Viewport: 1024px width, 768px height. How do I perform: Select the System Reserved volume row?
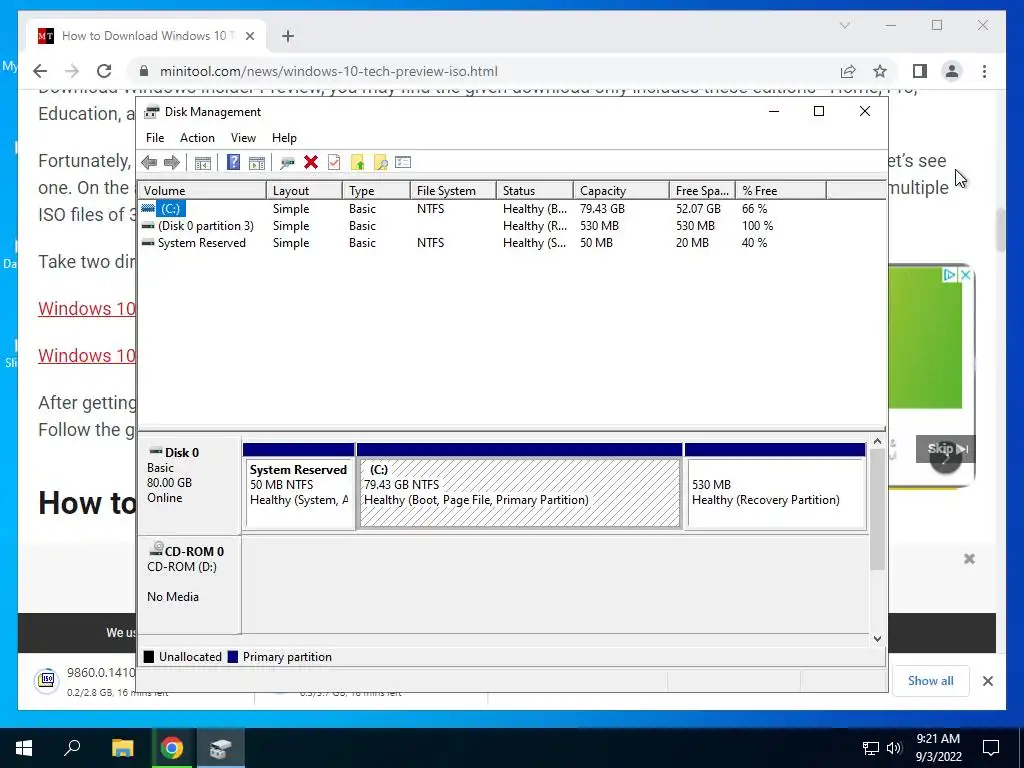coord(511,243)
